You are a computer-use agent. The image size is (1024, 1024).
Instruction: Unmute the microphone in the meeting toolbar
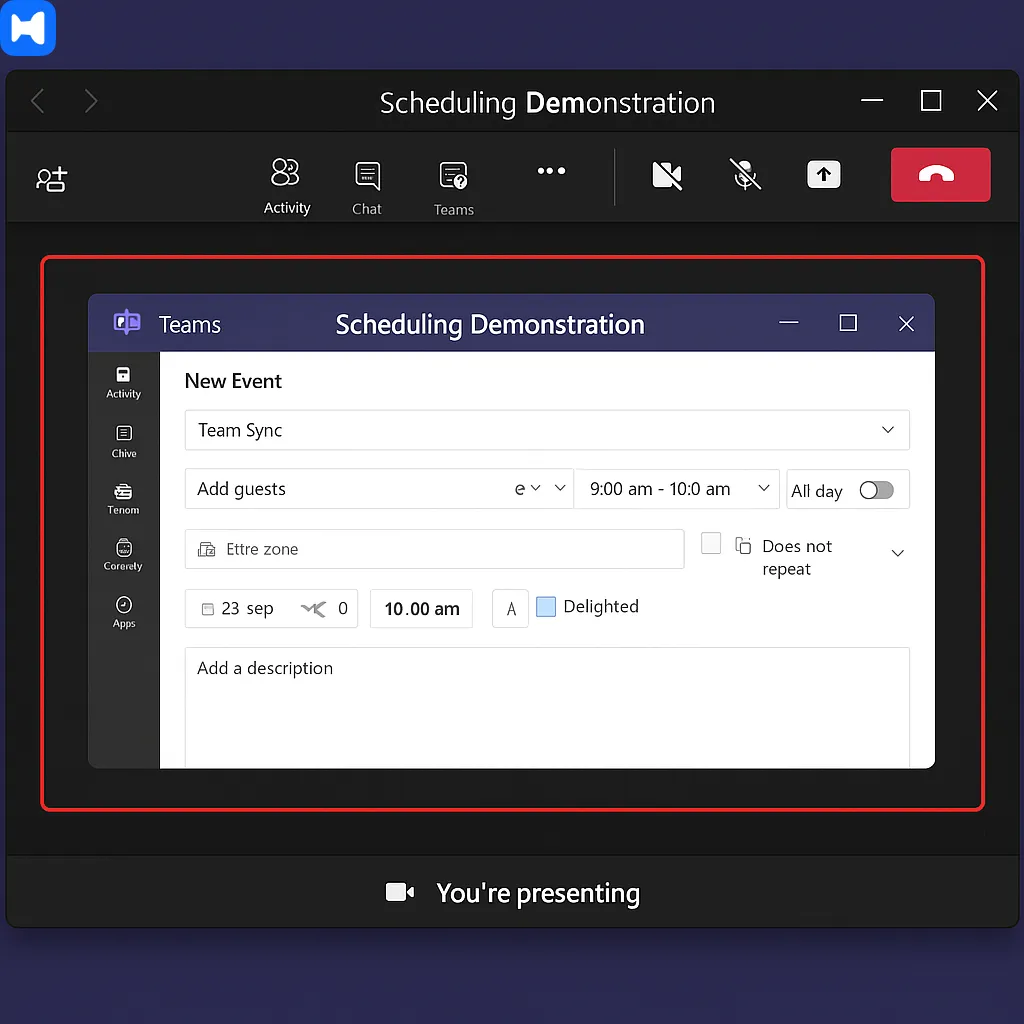pos(745,174)
